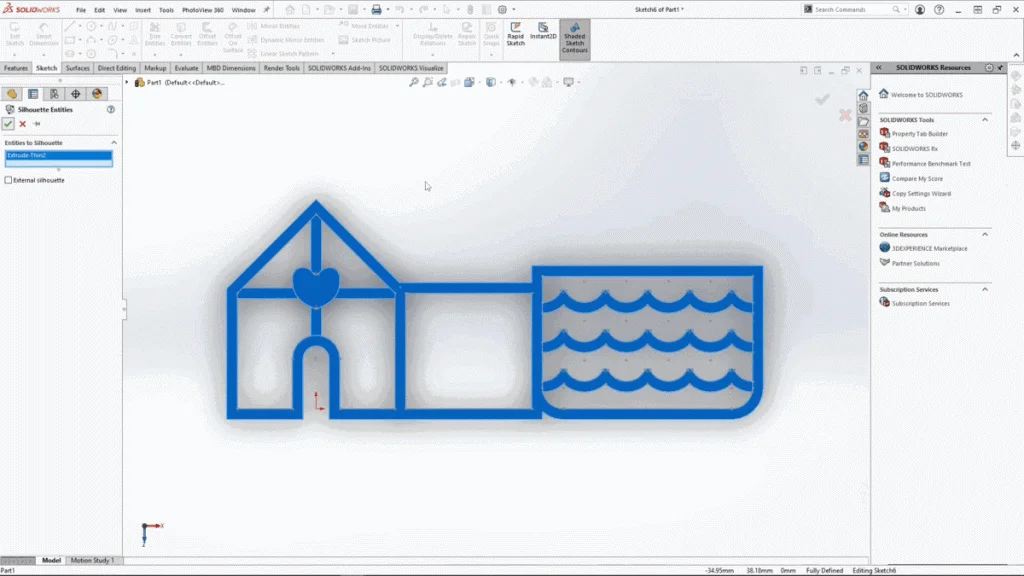The width and height of the screenshot is (1024, 576).
Task: Switch to MBD Dimensions tab
Action: 231,68
